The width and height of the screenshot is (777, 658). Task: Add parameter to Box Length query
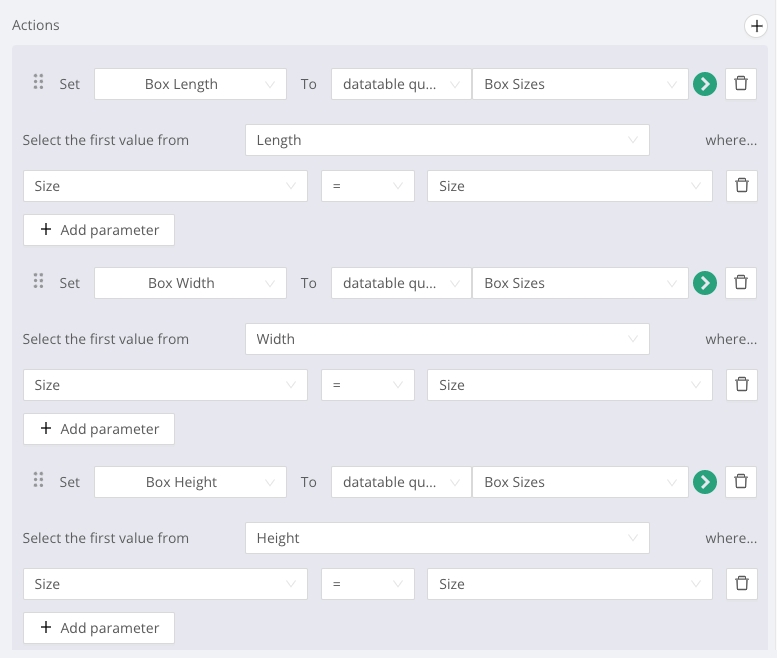coord(99,230)
